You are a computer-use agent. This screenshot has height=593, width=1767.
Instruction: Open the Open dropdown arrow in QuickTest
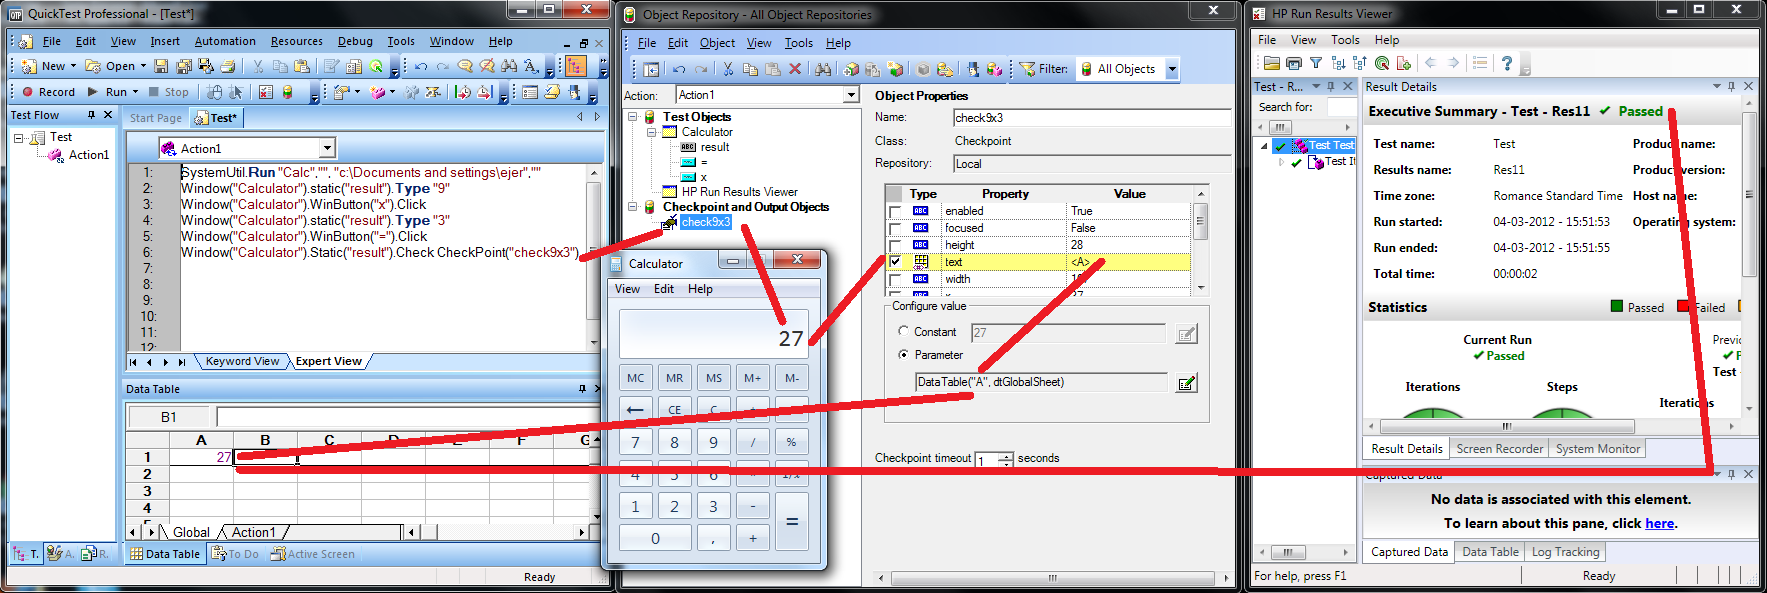(143, 66)
